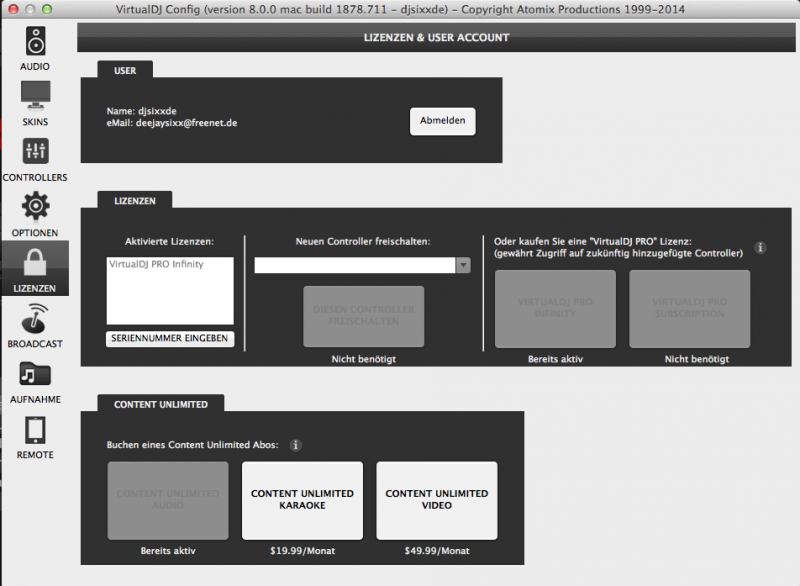Click Diesen Controller freischalten button
This screenshot has width=800, height=586.
[363, 316]
